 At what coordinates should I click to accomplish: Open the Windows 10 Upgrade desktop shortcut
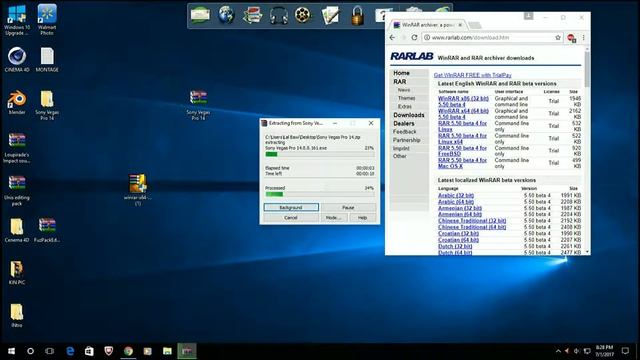(x=17, y=20)
